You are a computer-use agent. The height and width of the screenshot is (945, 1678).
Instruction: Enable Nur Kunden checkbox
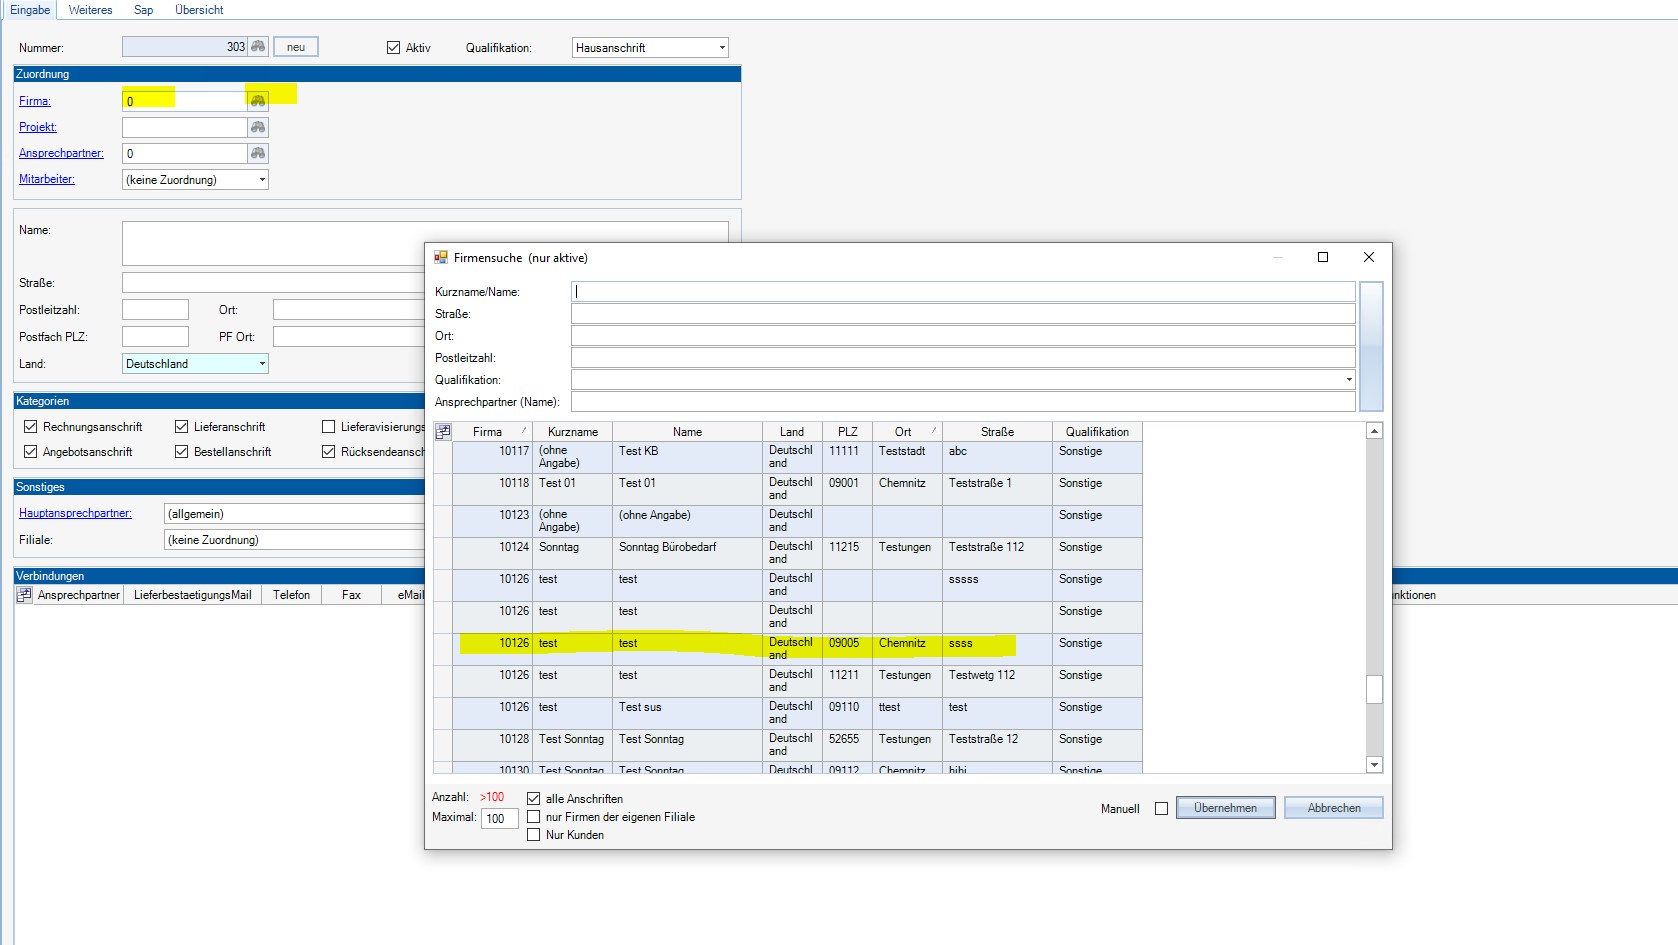coord(534,835)
